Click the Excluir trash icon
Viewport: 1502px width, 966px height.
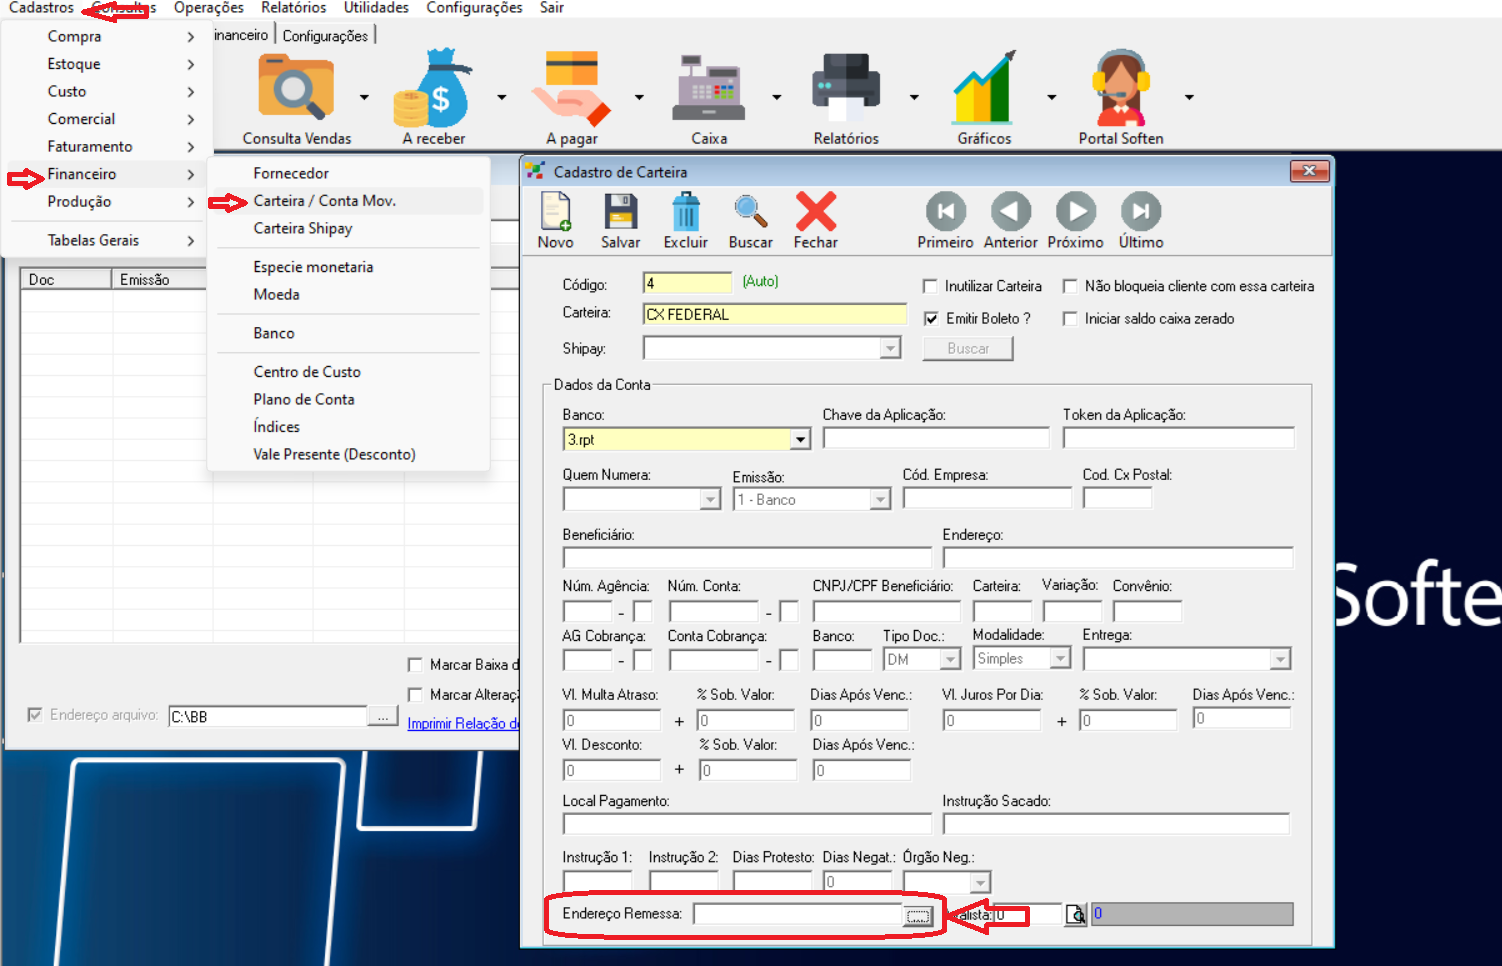pyautogui.click(x=686, y=212)
